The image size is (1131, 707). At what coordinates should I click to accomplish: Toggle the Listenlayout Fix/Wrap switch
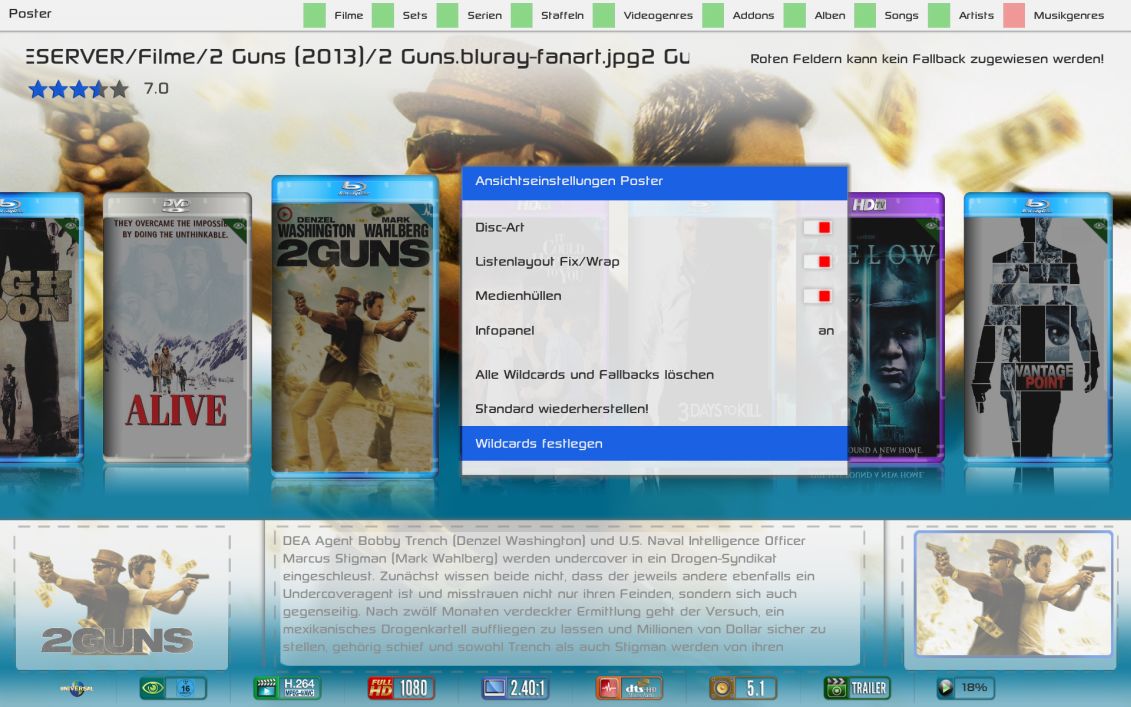(x=817, y=261)
